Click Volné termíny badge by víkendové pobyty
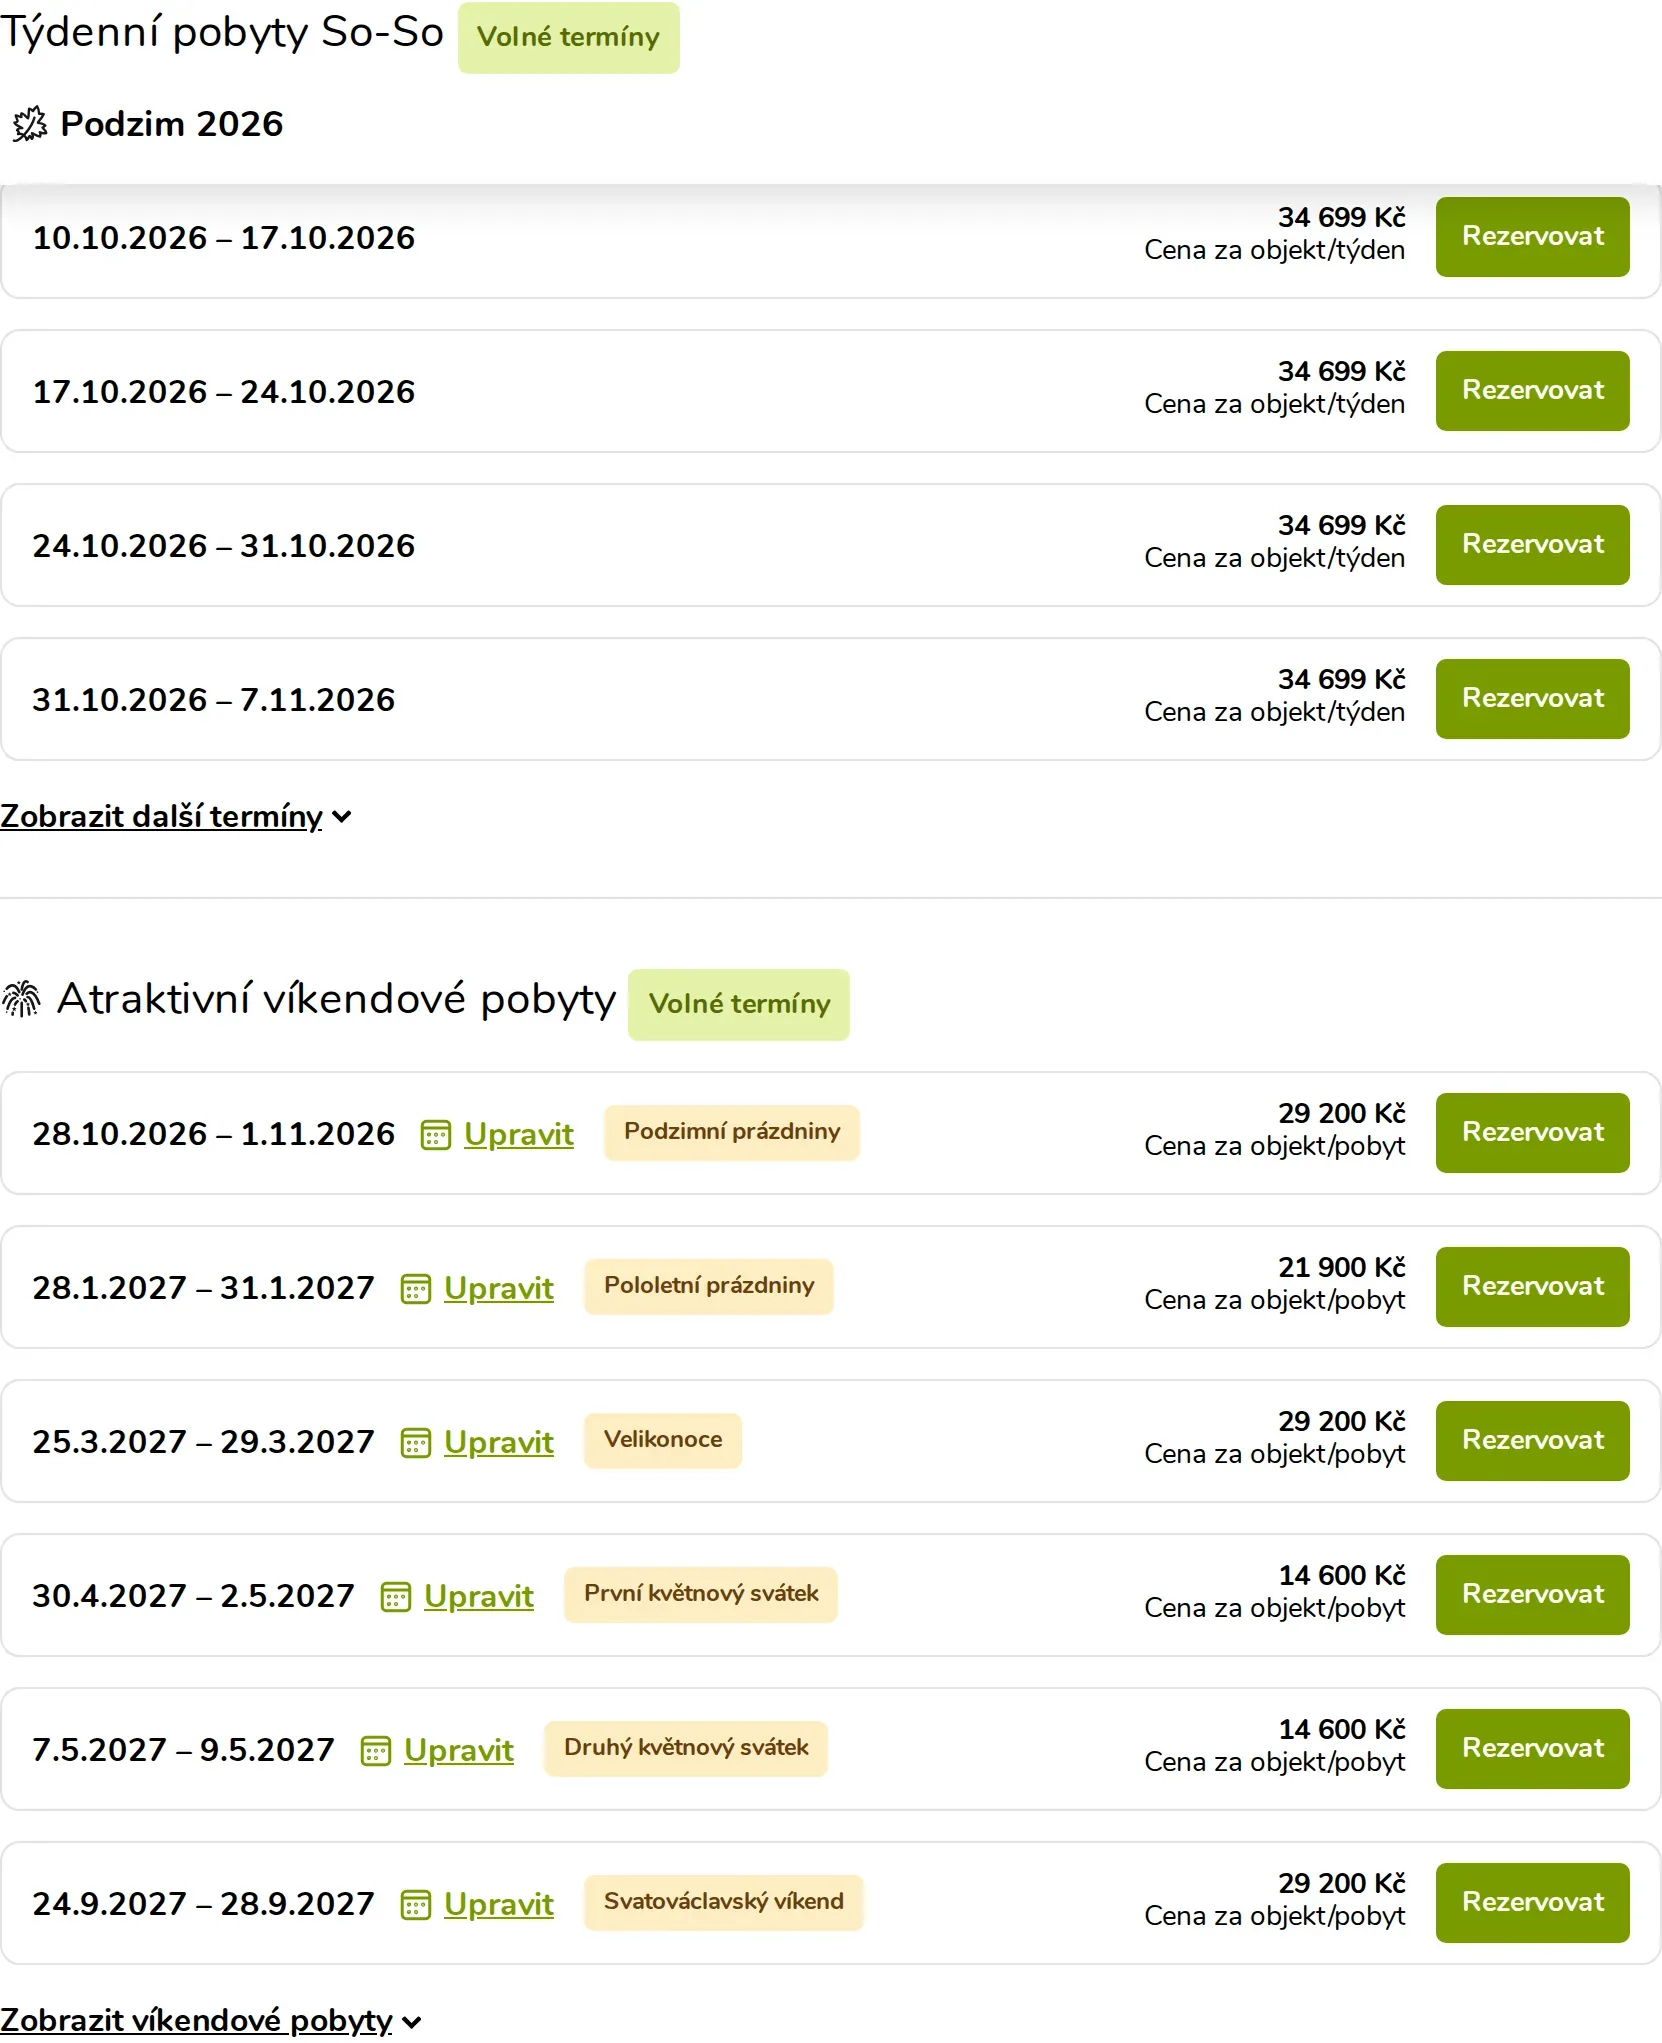This screenshot has height=2043, width=1662. tap(739, 1004)
